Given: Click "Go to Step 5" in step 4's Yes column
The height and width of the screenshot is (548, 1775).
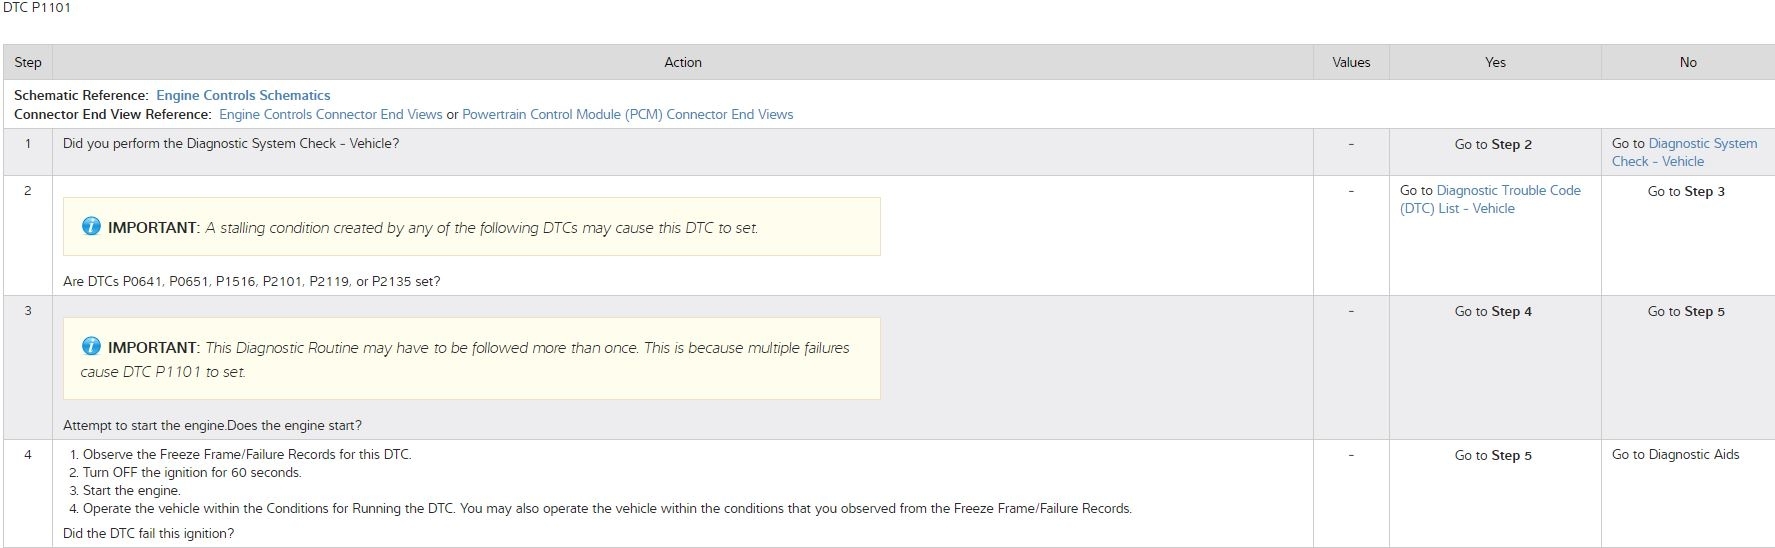Looking at the screenshot, I should point(1492,455).
